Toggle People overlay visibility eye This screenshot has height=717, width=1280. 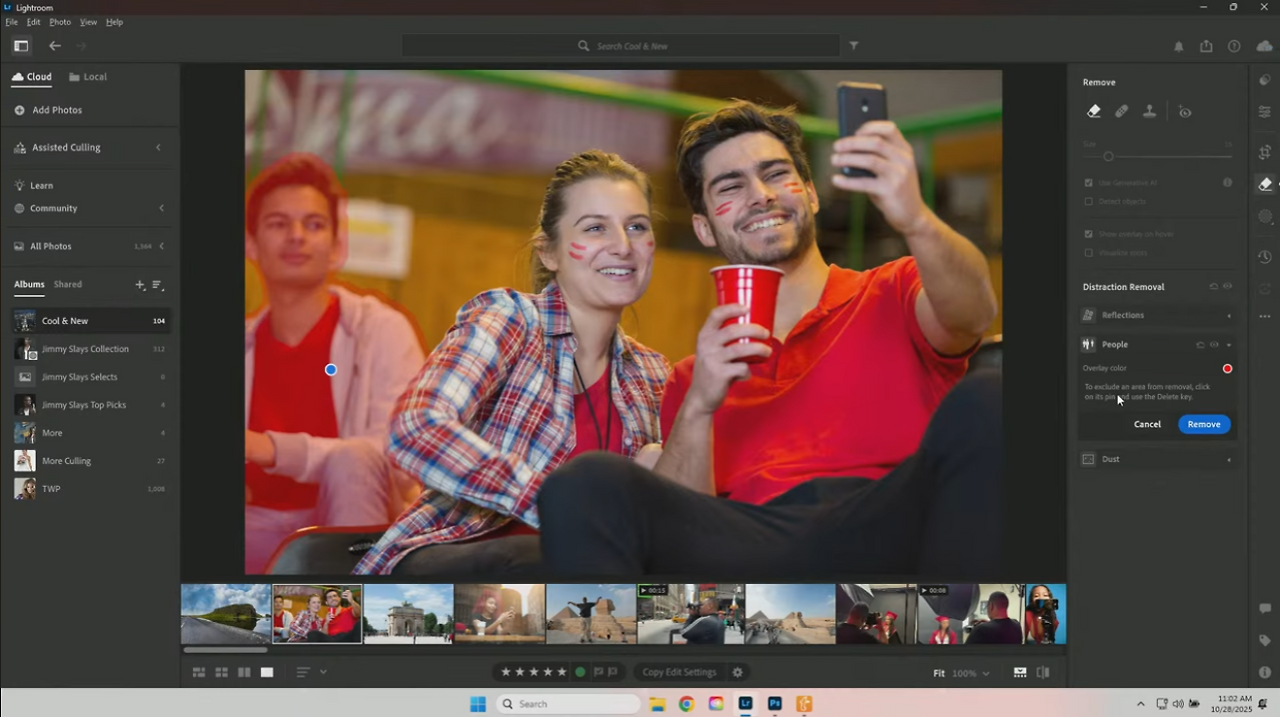[1214, 345]
